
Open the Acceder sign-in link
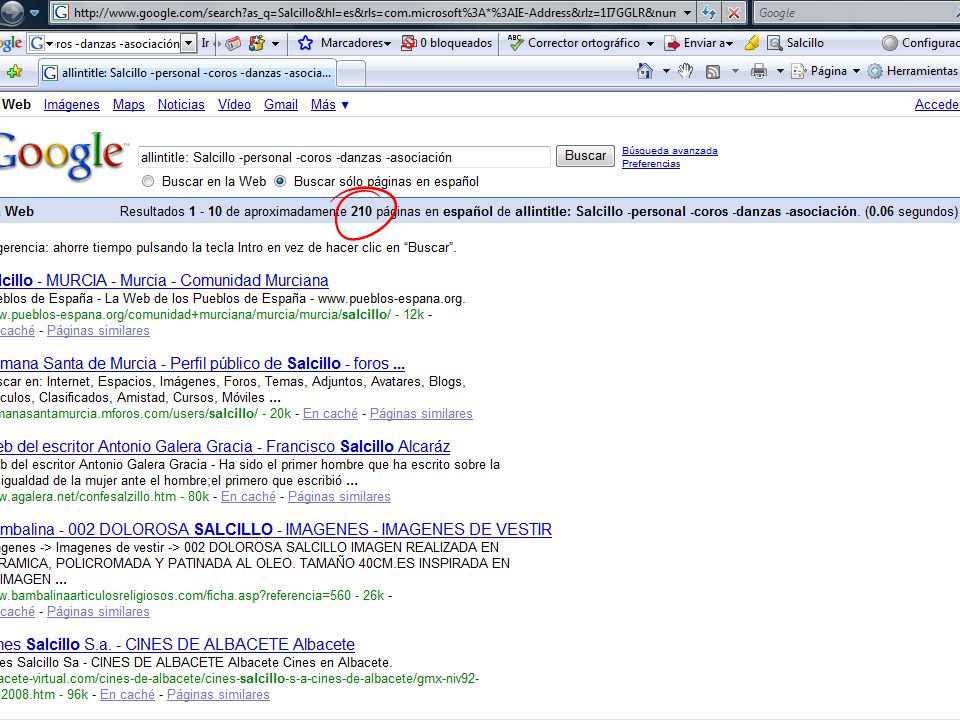[937, 105]
